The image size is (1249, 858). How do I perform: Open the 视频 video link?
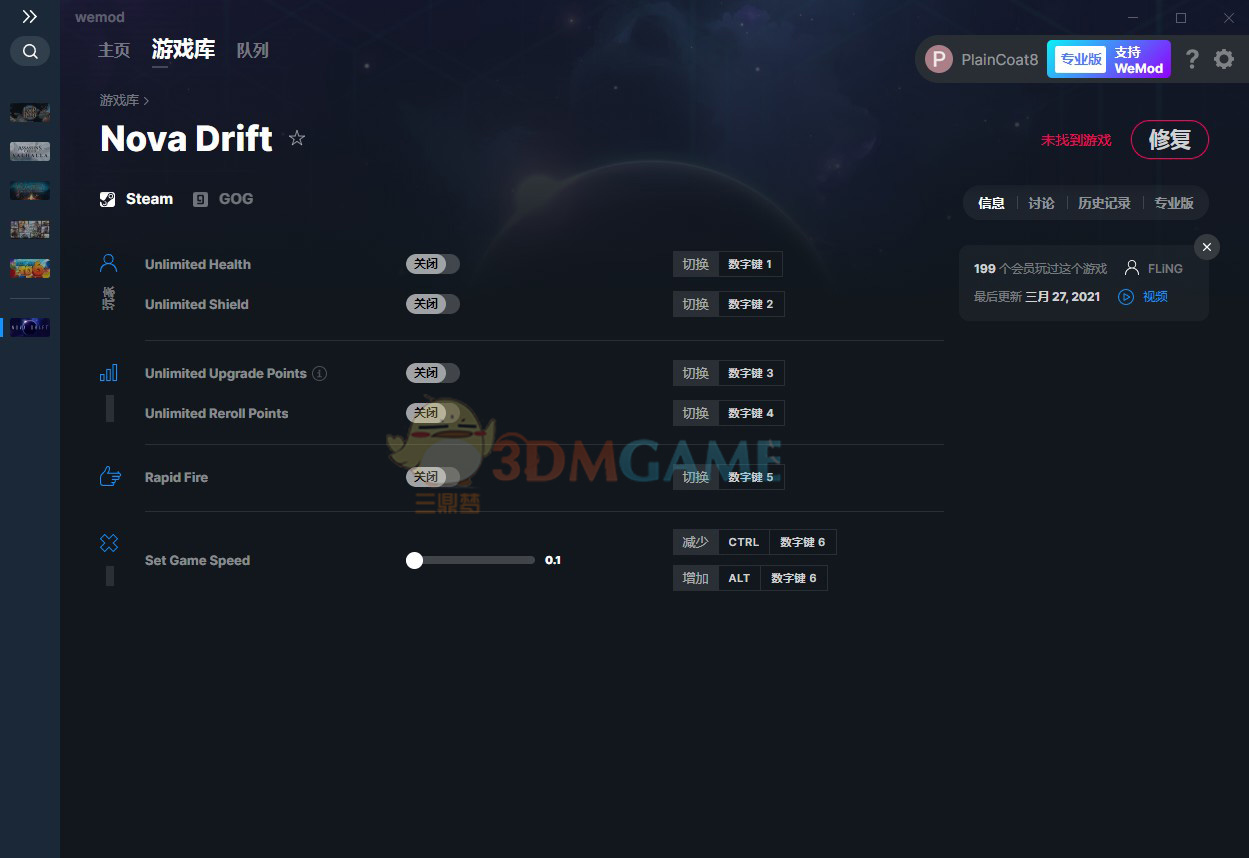[1143, 297]
